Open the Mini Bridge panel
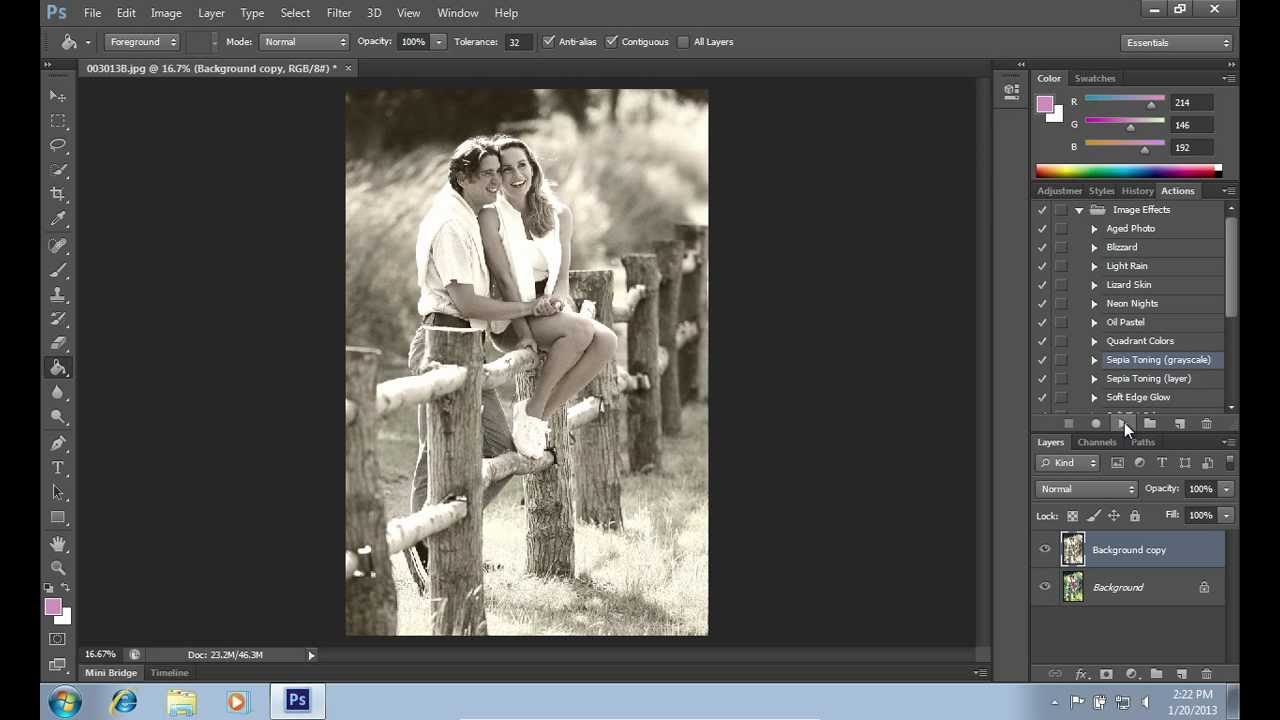This screenshot has height=720, width=1280. coord(111,673)
